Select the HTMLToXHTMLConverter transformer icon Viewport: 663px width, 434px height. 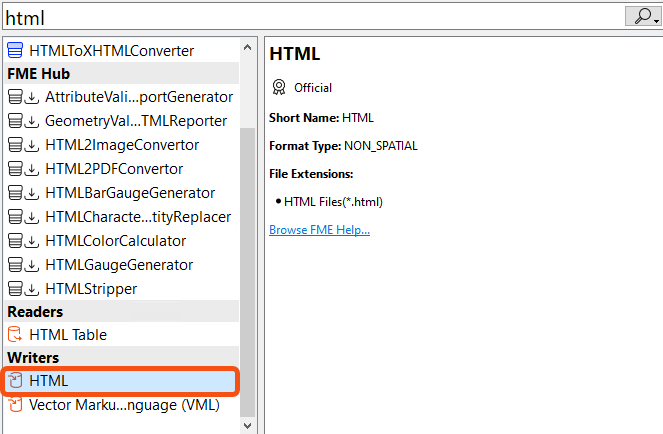[15, 50]
